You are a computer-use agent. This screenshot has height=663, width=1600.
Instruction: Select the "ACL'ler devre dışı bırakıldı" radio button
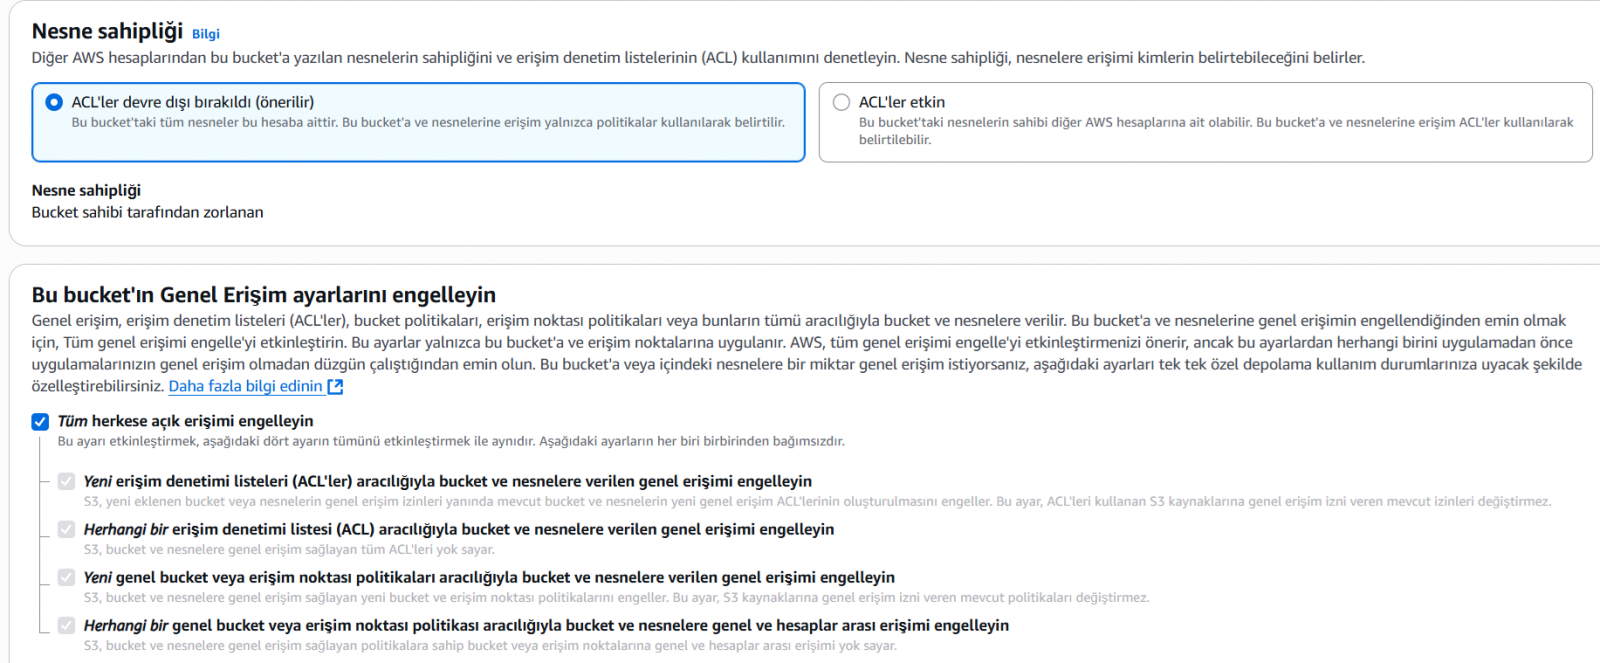[54, 102]
